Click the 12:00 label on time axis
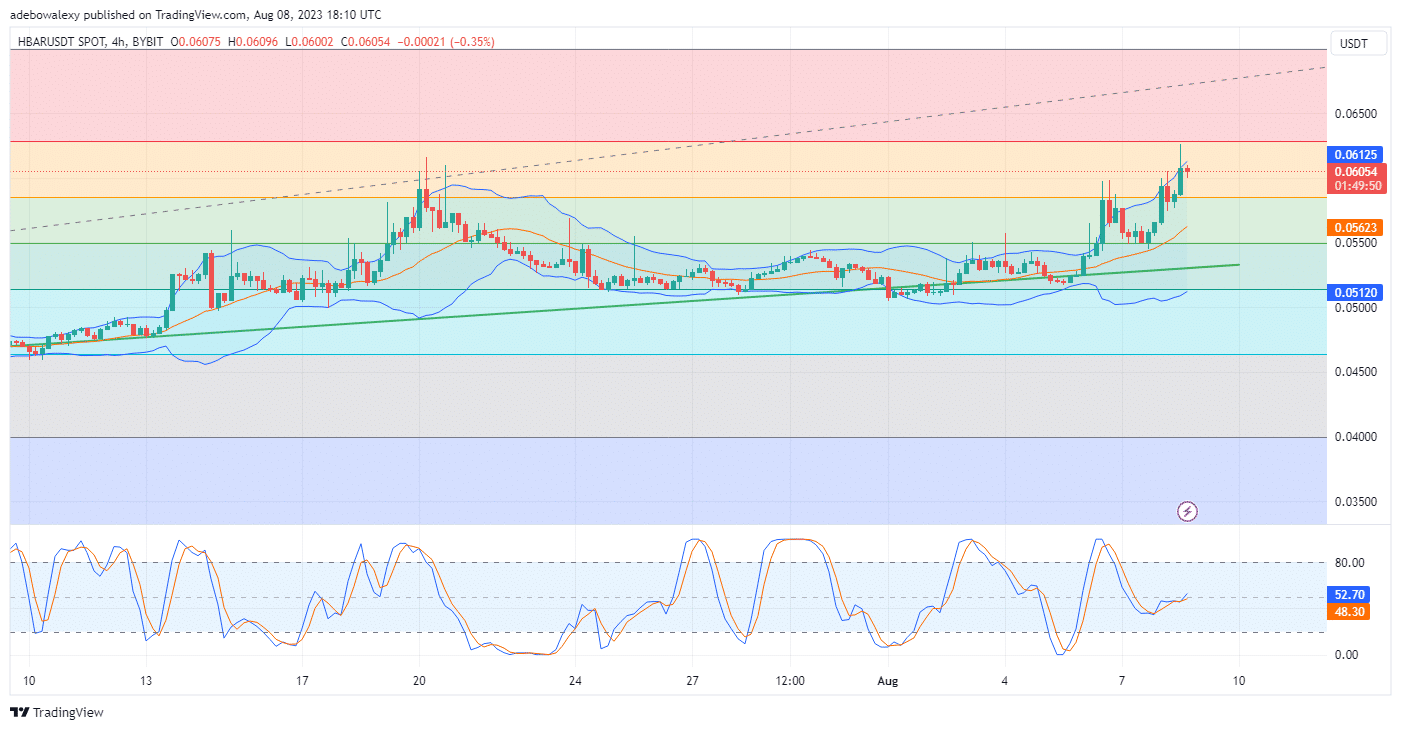 790,681
